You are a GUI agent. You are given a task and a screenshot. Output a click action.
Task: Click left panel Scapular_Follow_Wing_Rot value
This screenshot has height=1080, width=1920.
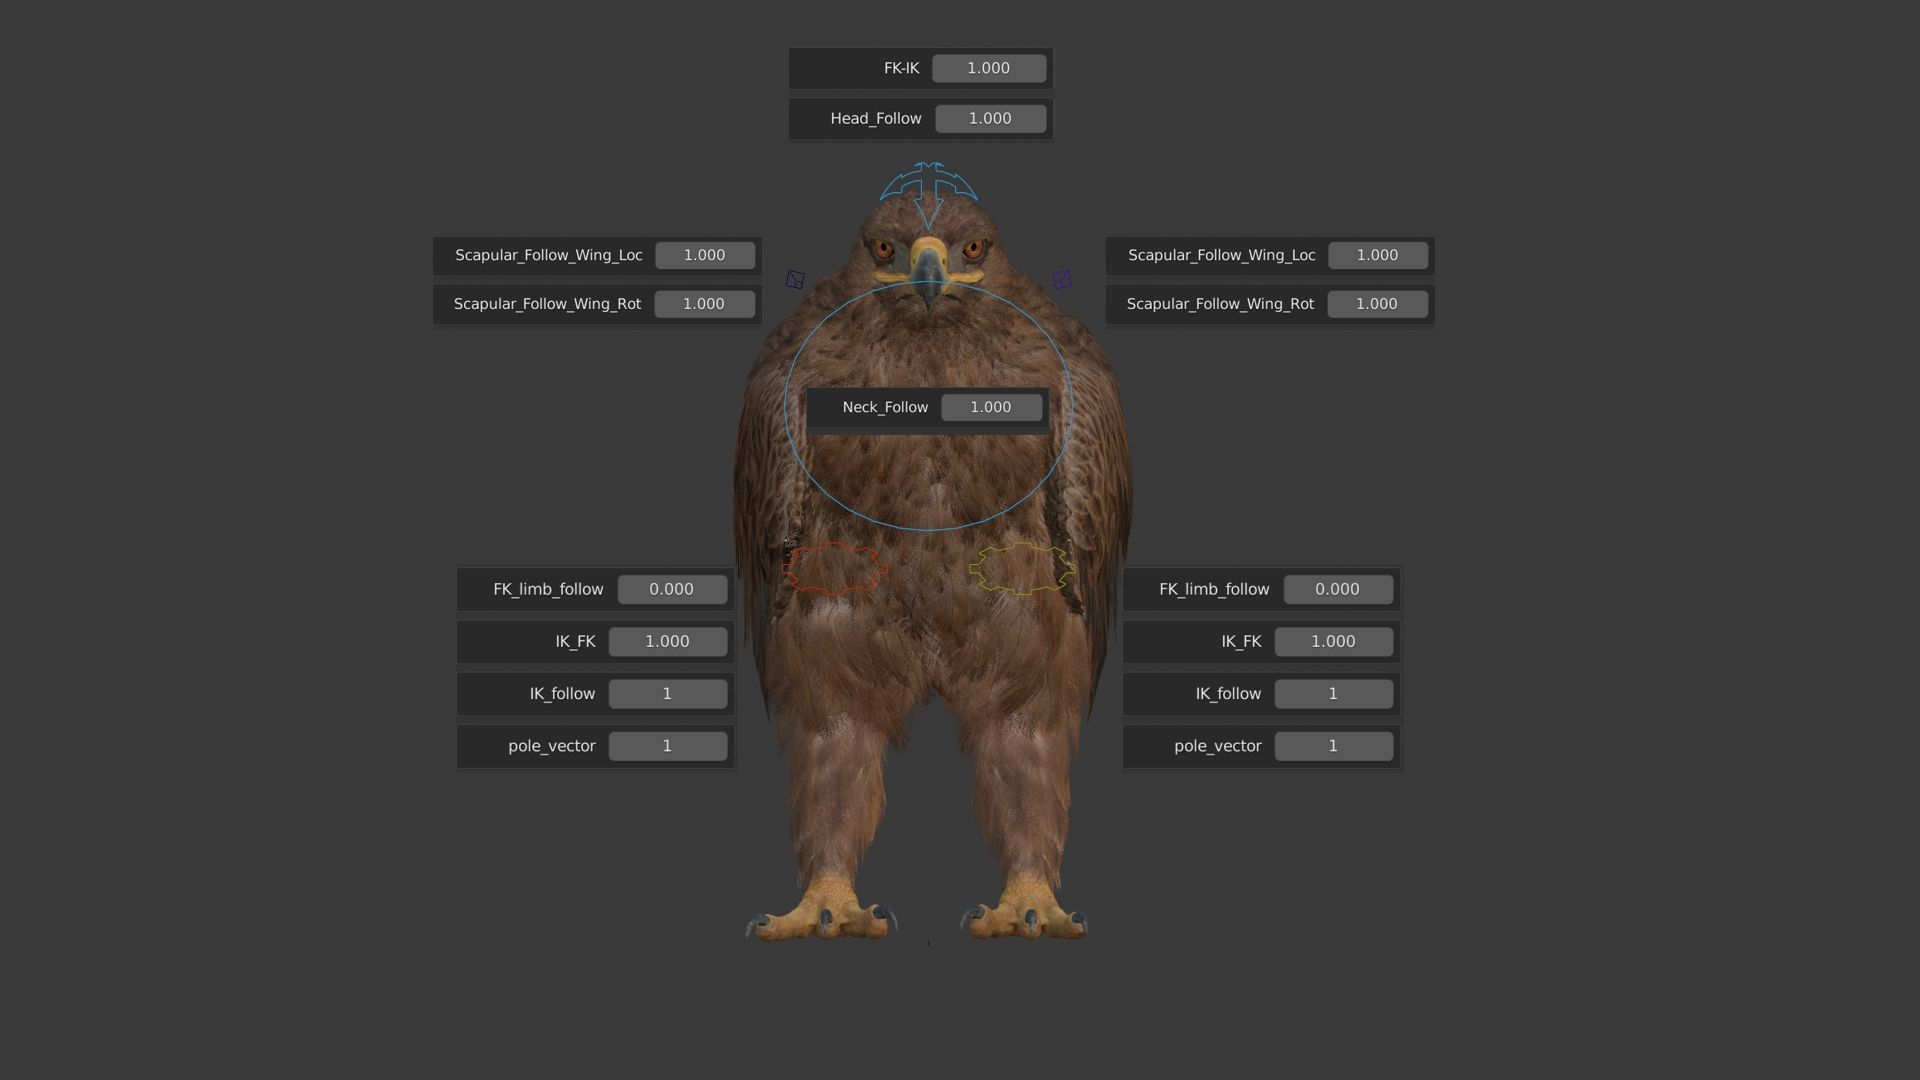tap(703, 304)
